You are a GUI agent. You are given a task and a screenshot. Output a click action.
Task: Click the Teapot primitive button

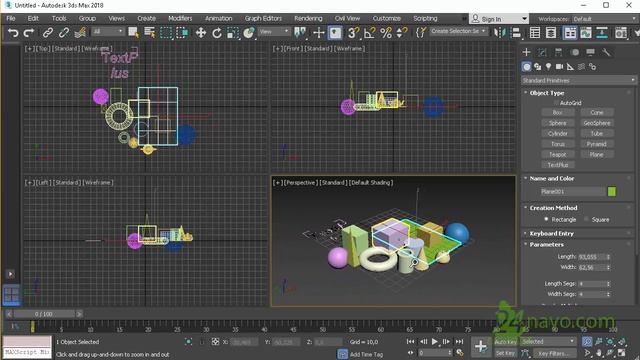click(558, 155)
